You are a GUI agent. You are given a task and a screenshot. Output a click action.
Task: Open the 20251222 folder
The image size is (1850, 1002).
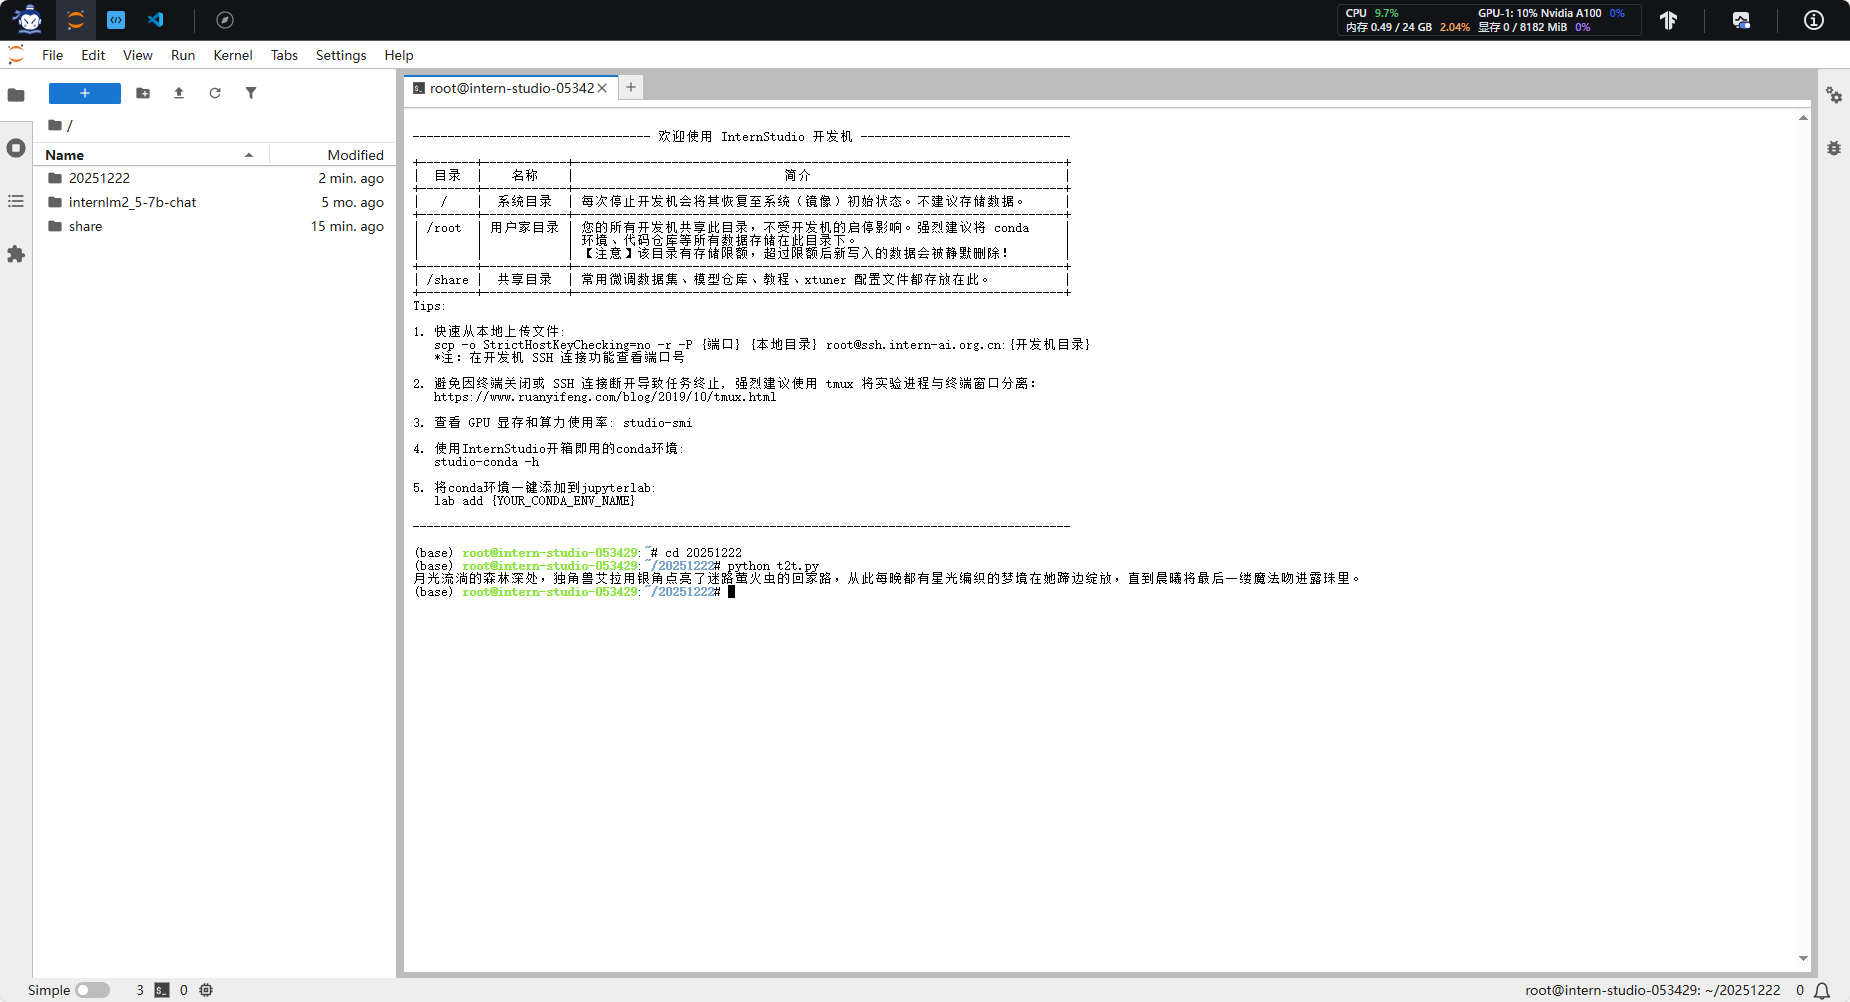pyautogui.click(x=99, y=178)
